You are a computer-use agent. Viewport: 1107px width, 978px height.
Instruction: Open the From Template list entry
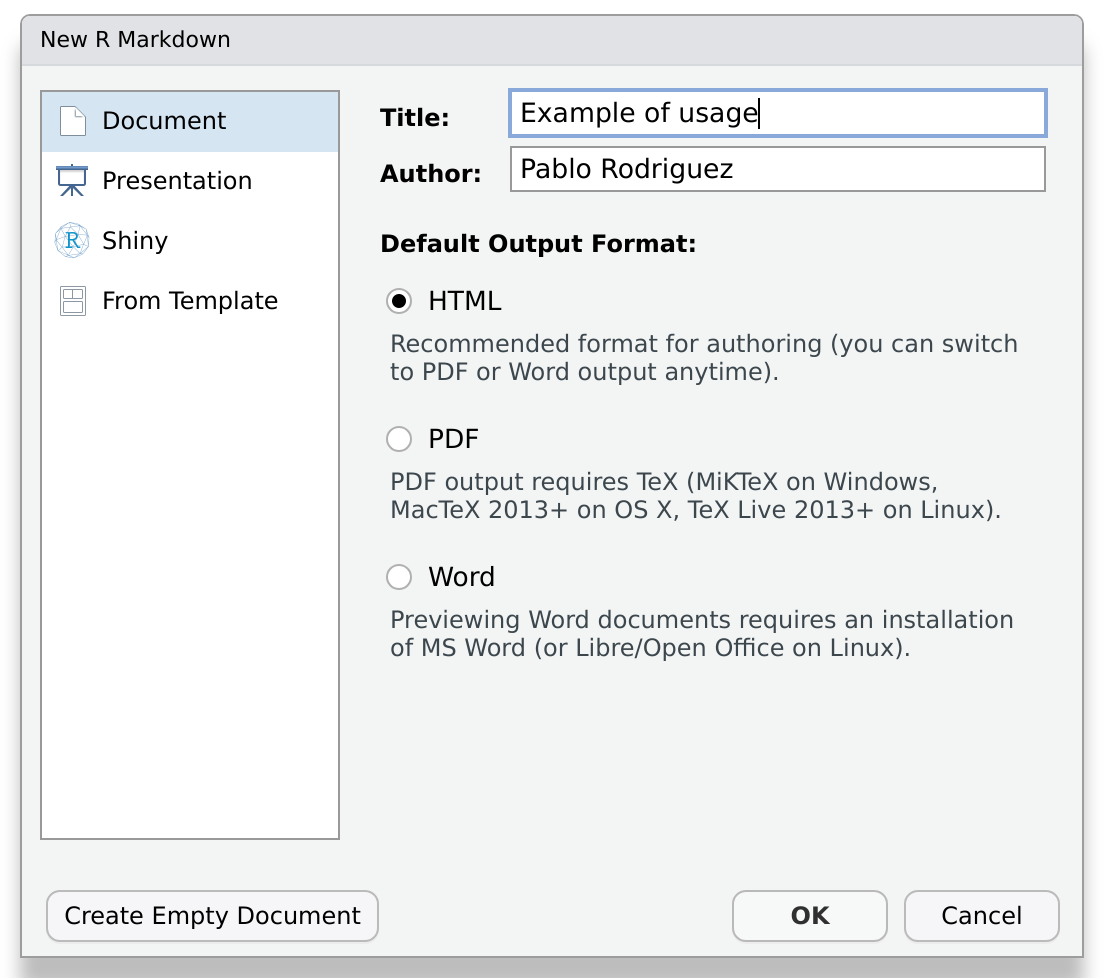[190, 301]
